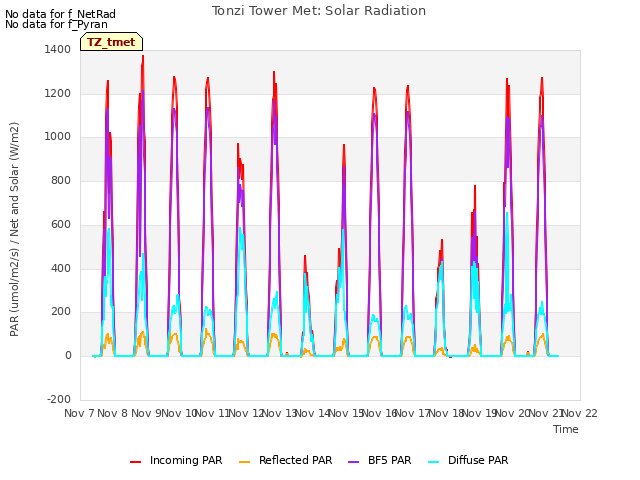Select the BF5 PAR legend label
Image resolution: width=640 pixels, height=480 pixels.
(389, 460)
